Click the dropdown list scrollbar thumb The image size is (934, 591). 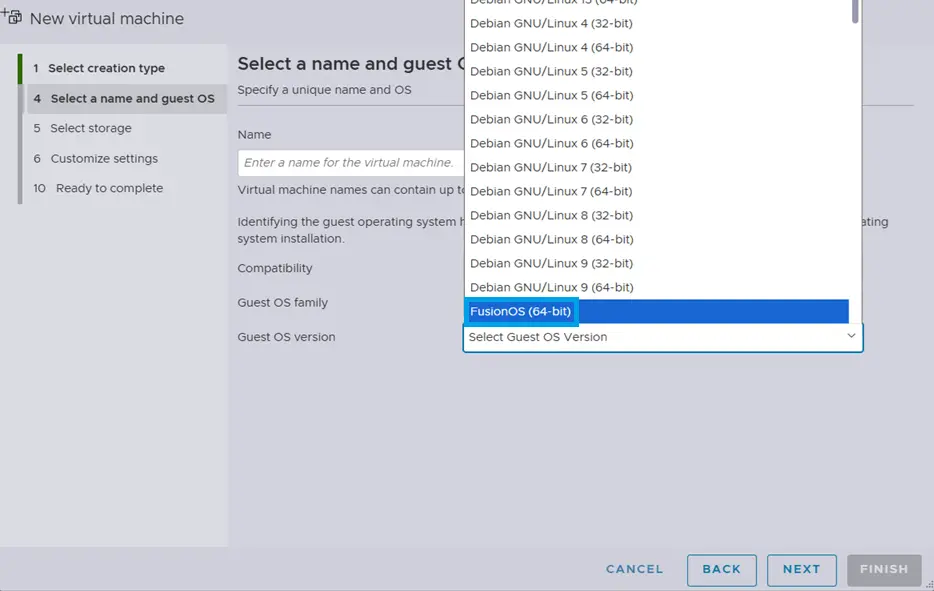tap(855, 11)
